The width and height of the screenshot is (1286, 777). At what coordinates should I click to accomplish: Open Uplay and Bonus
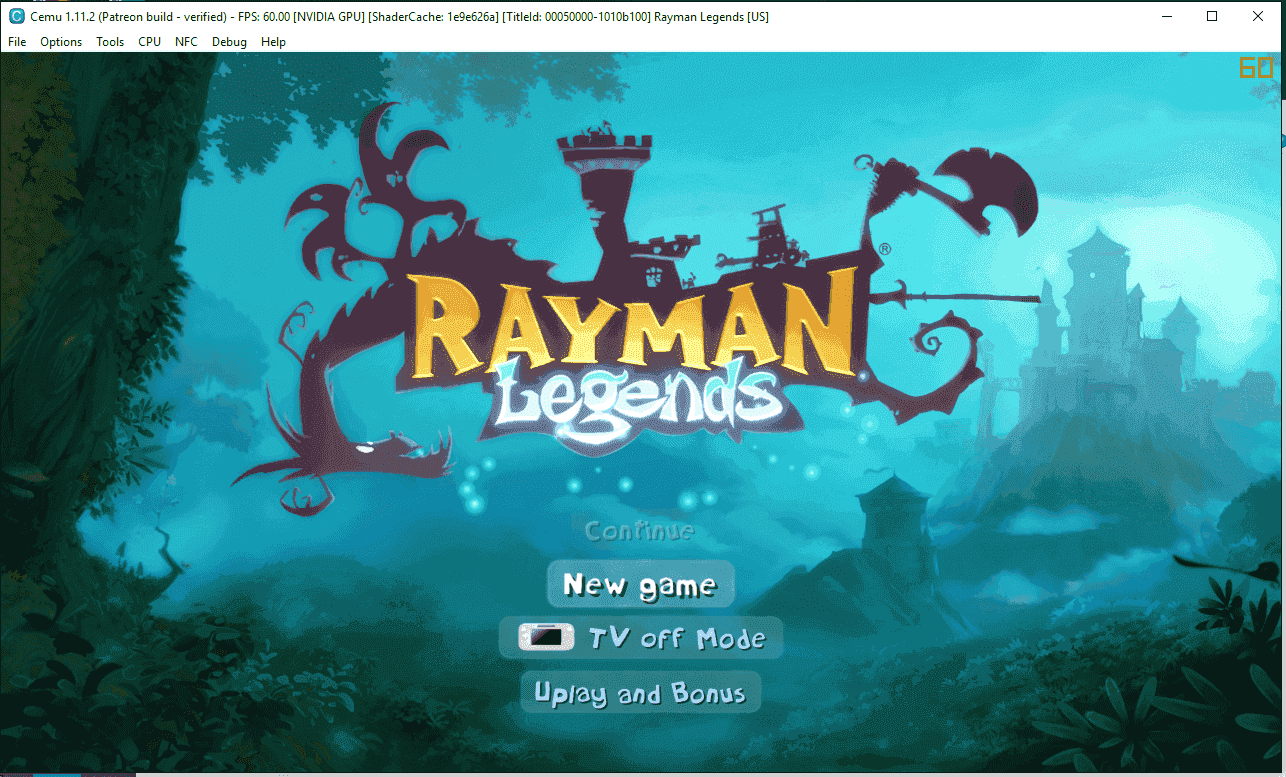[x=640, y=692]
